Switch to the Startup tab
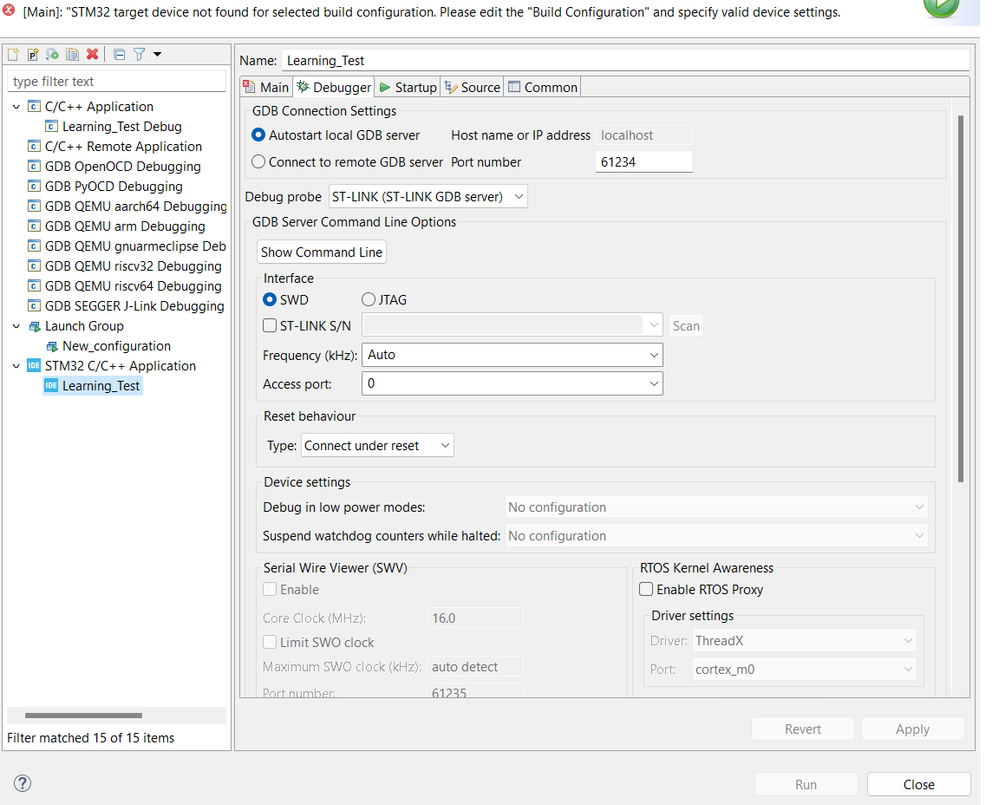Viewport: 999px width, 805px height. click(408, 88)
